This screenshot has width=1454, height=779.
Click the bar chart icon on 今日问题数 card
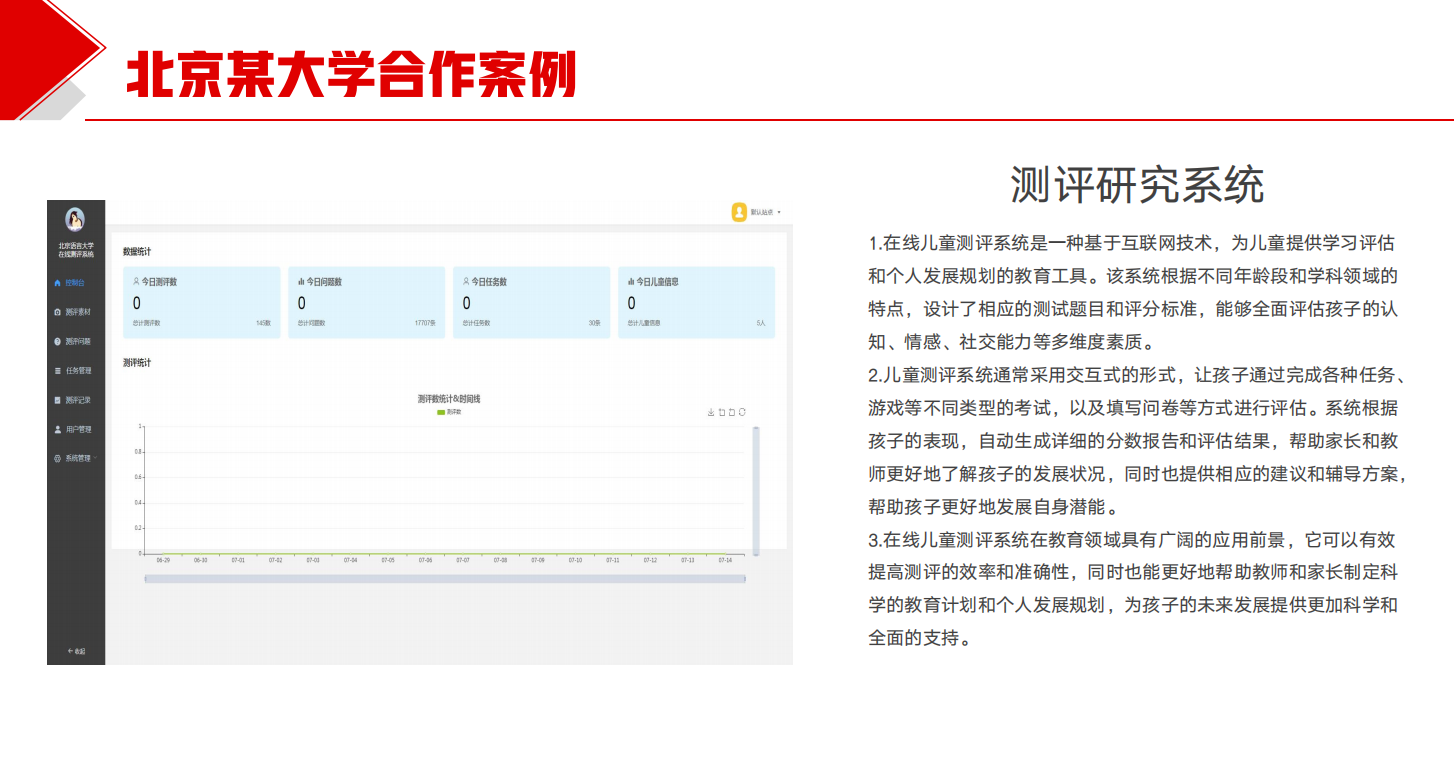pyautogui.click(x=301, y=282)
